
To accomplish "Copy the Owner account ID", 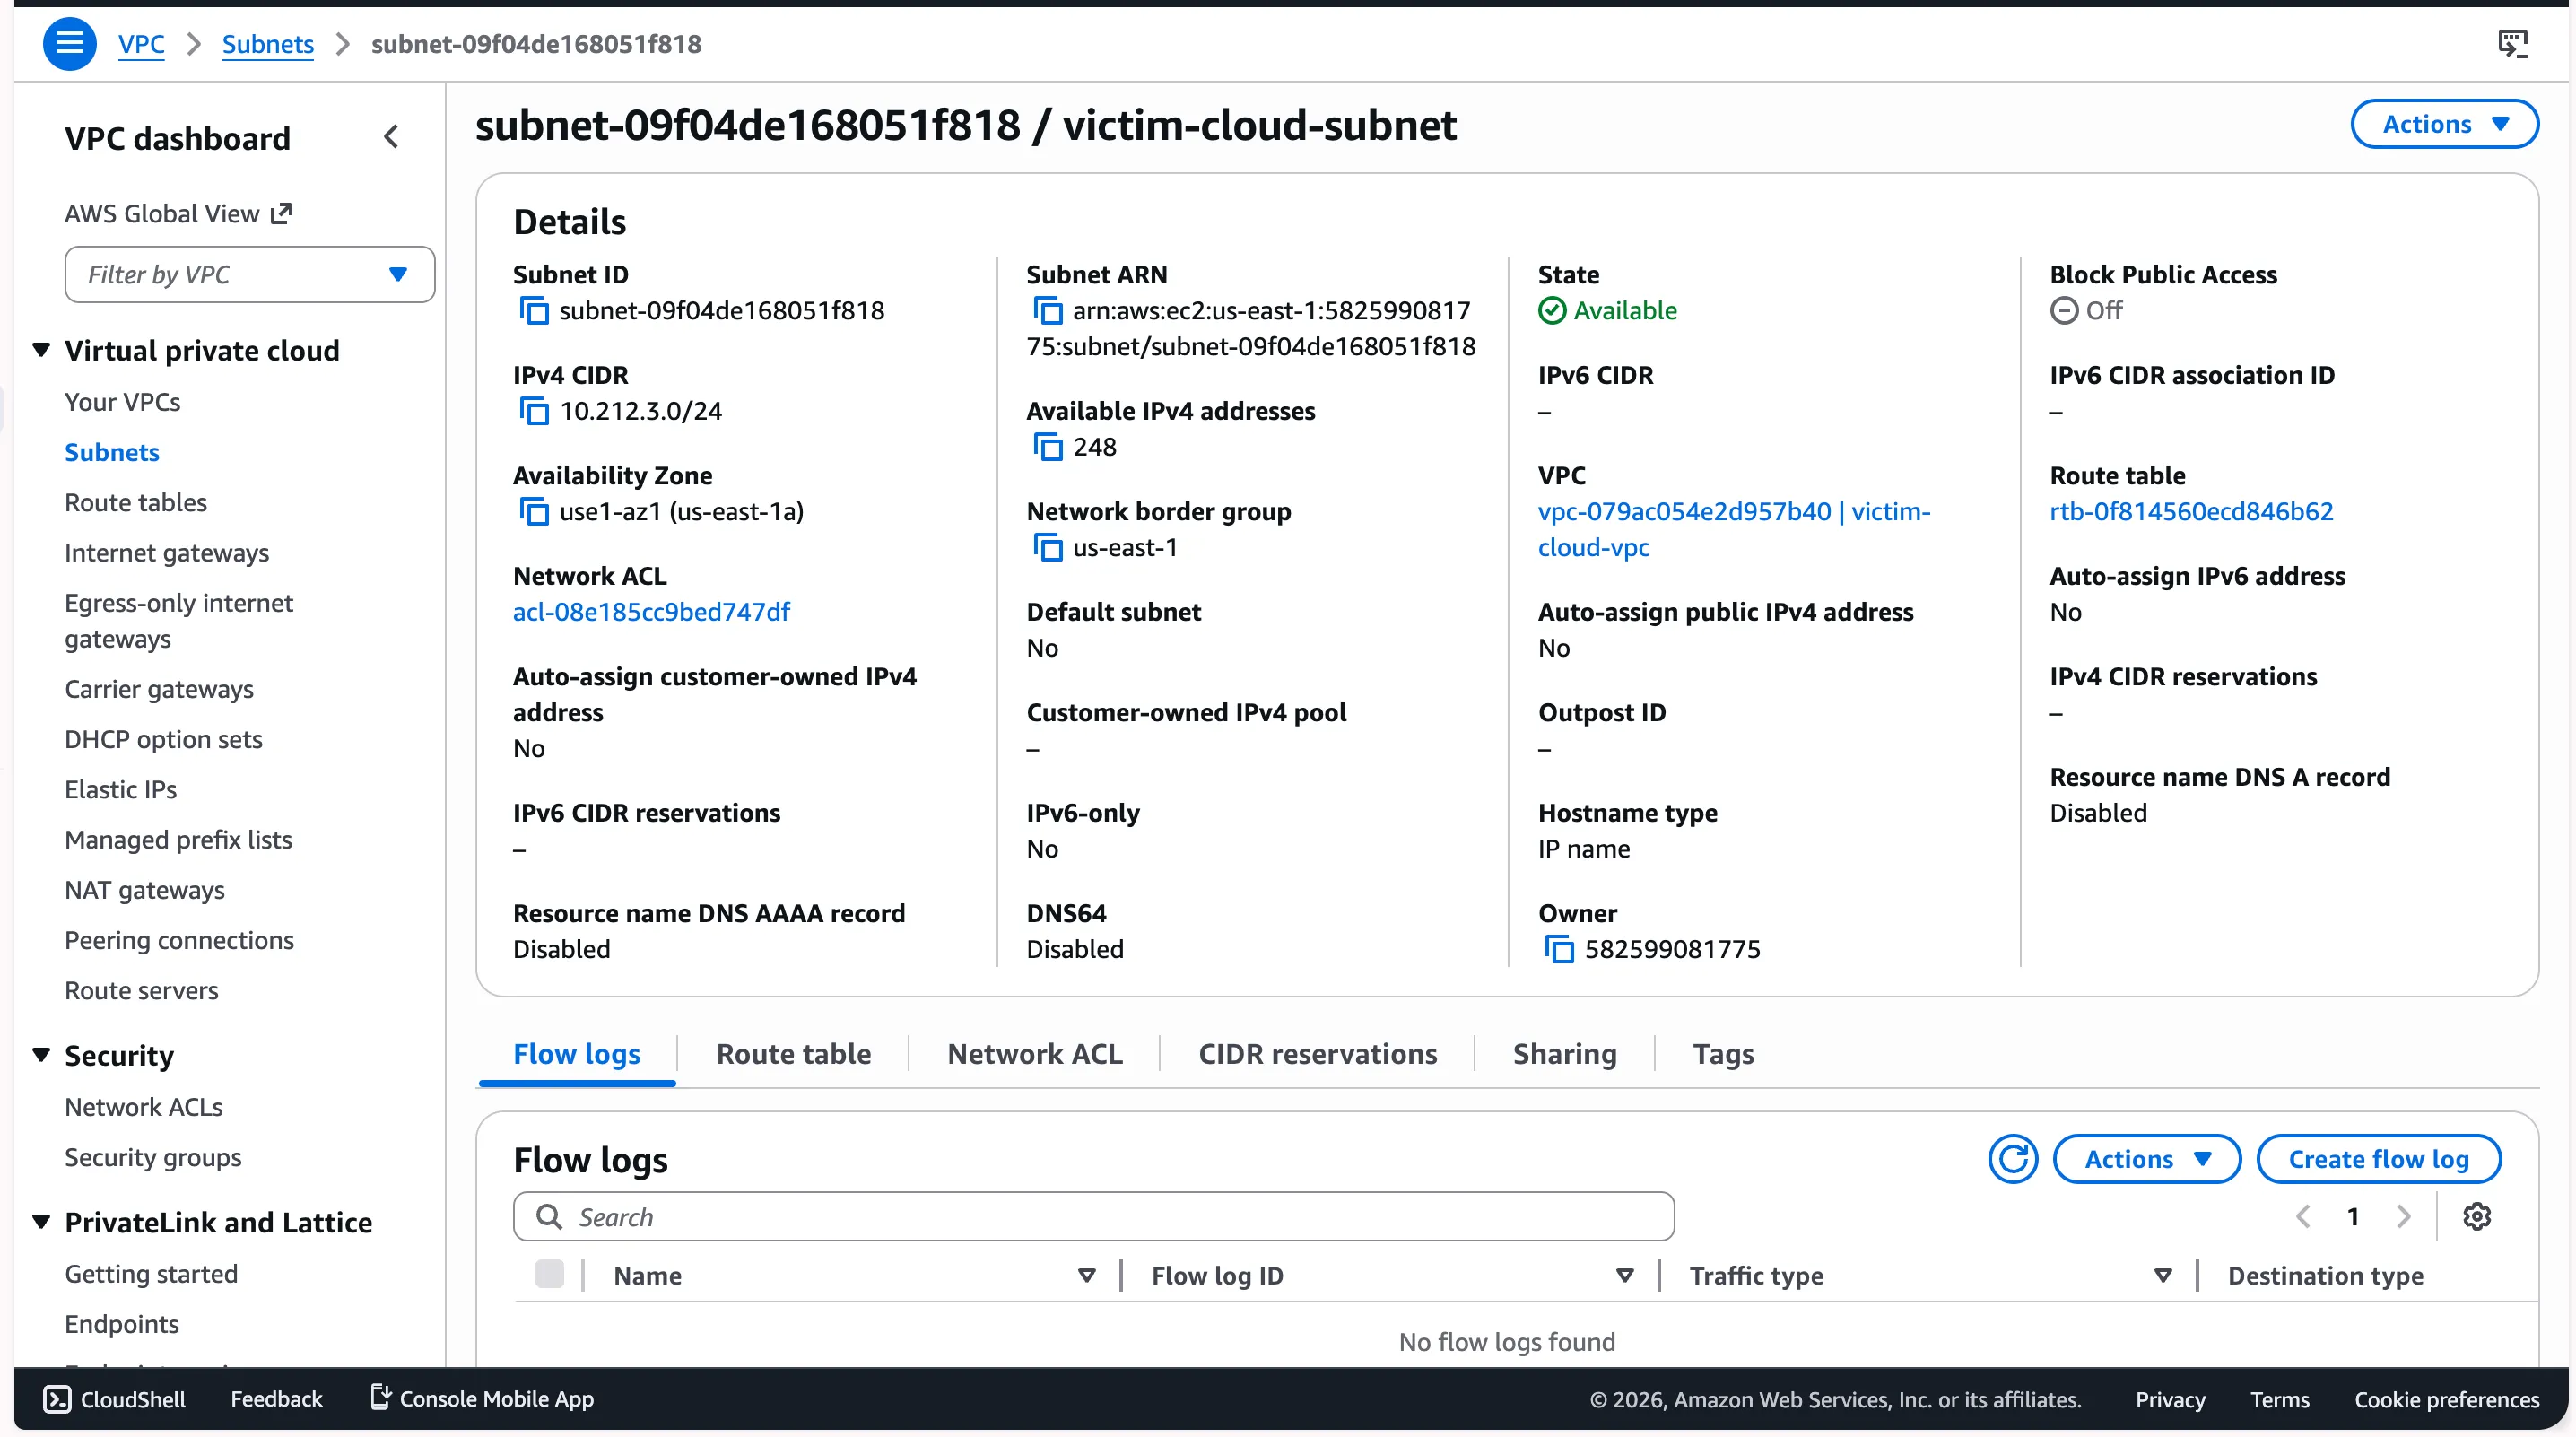I will pos(1559,949).
